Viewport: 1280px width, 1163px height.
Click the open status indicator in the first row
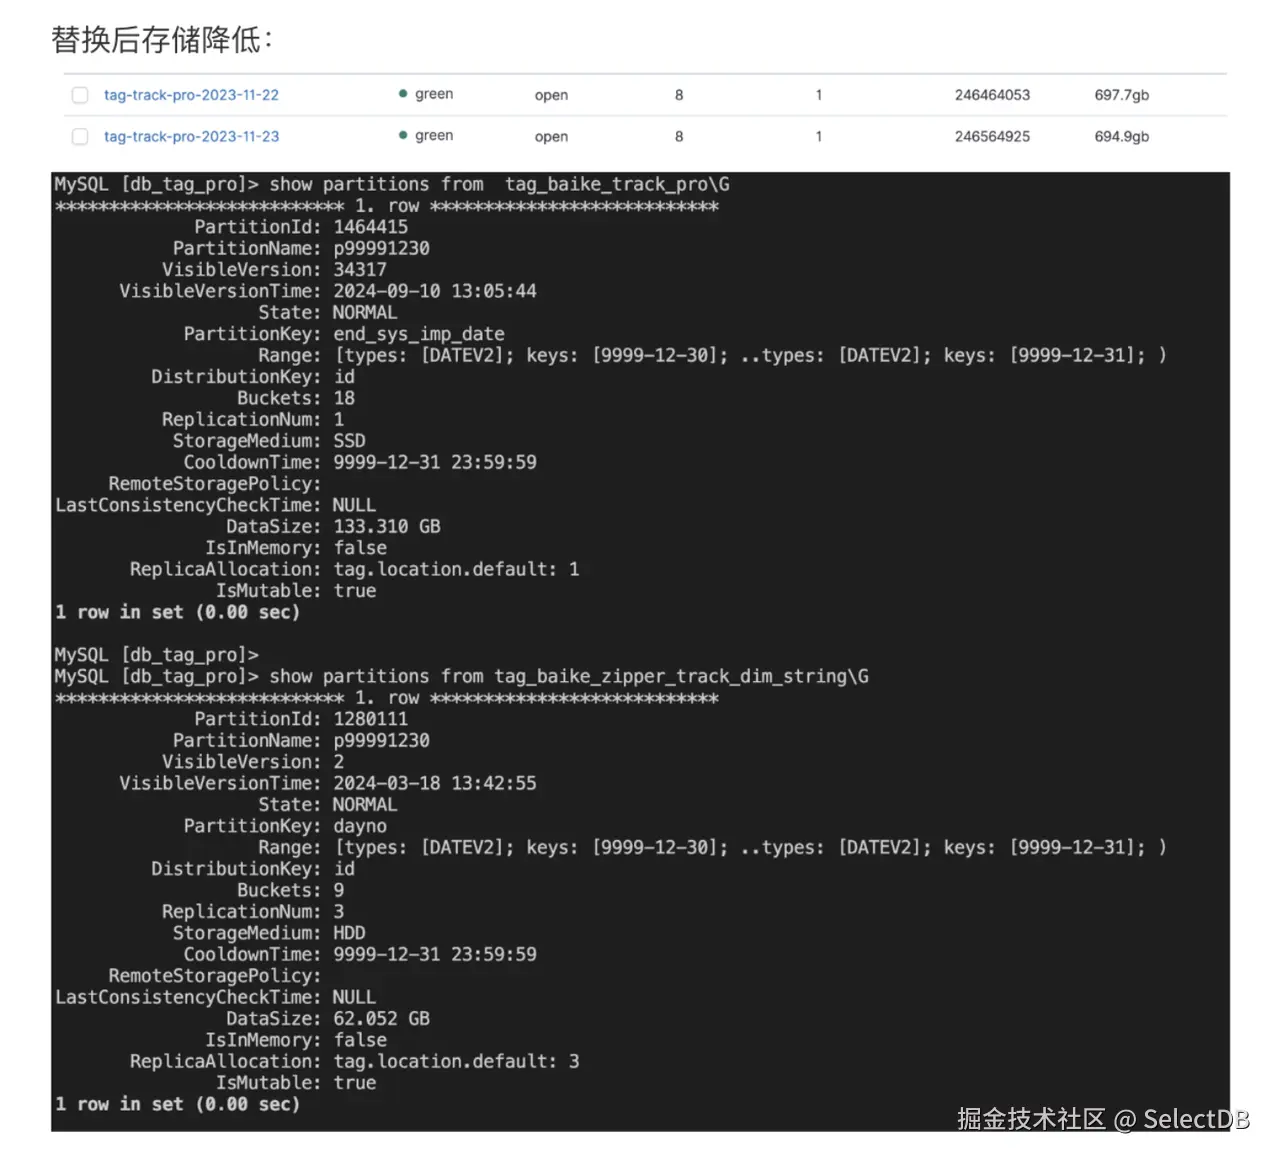coord(551,95)
